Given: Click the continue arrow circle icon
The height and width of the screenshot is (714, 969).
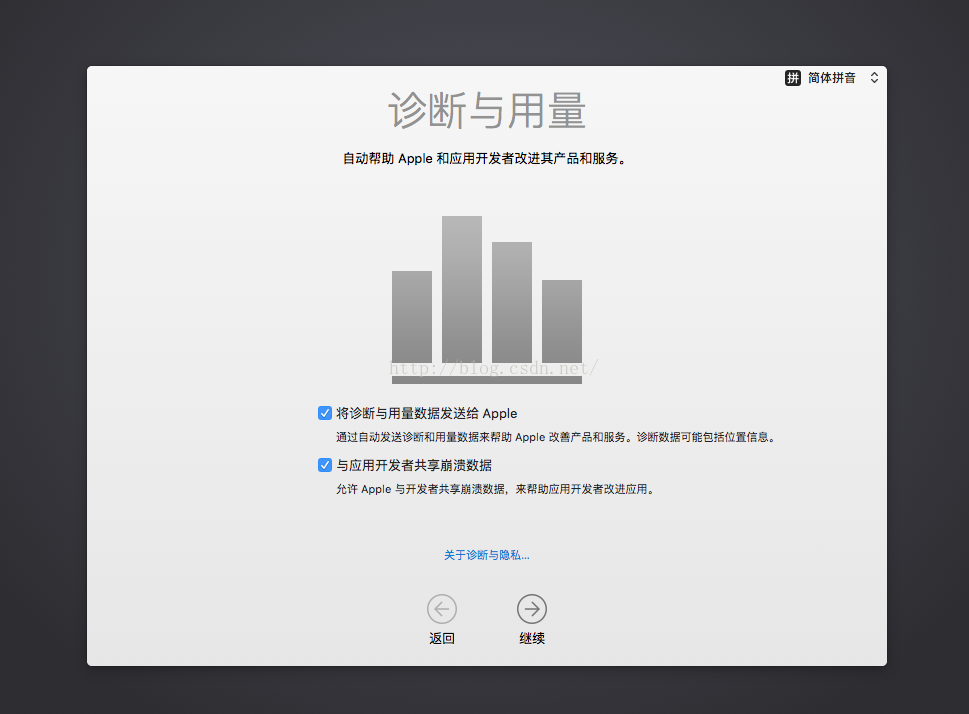Looking at the screenshot, I should [531, 609].
